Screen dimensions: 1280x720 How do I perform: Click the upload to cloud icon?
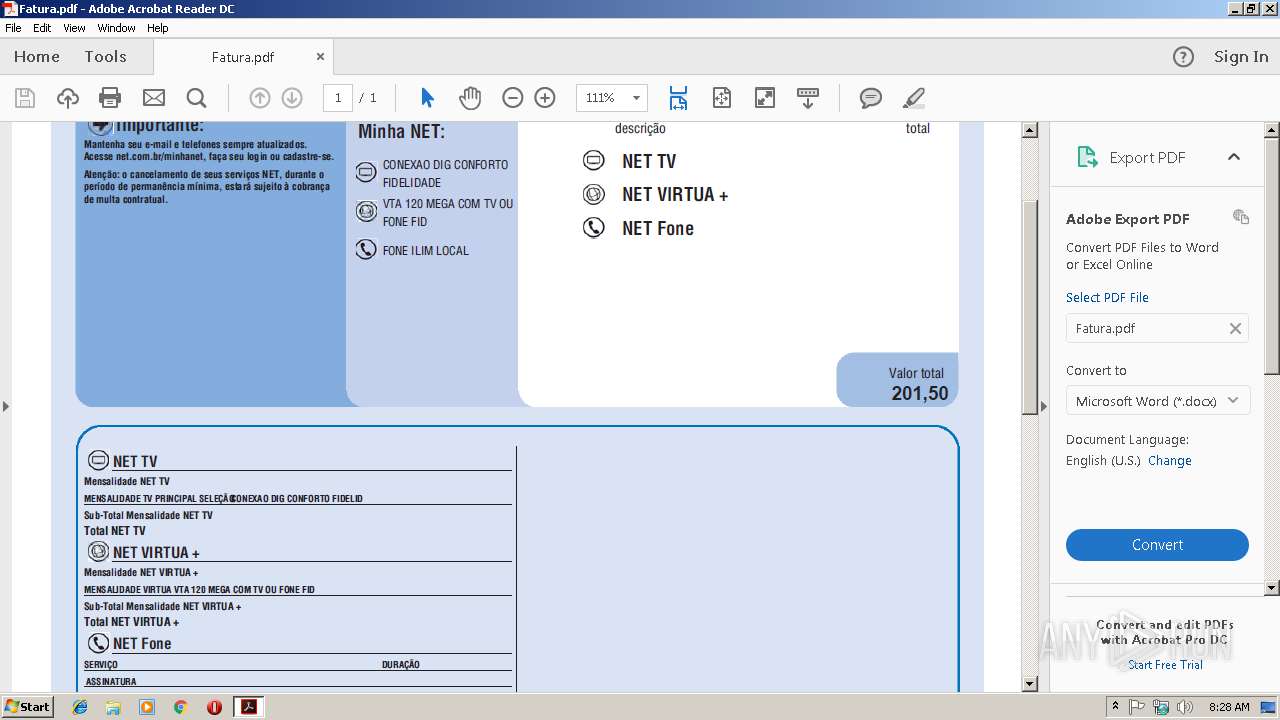click(67, 98)
